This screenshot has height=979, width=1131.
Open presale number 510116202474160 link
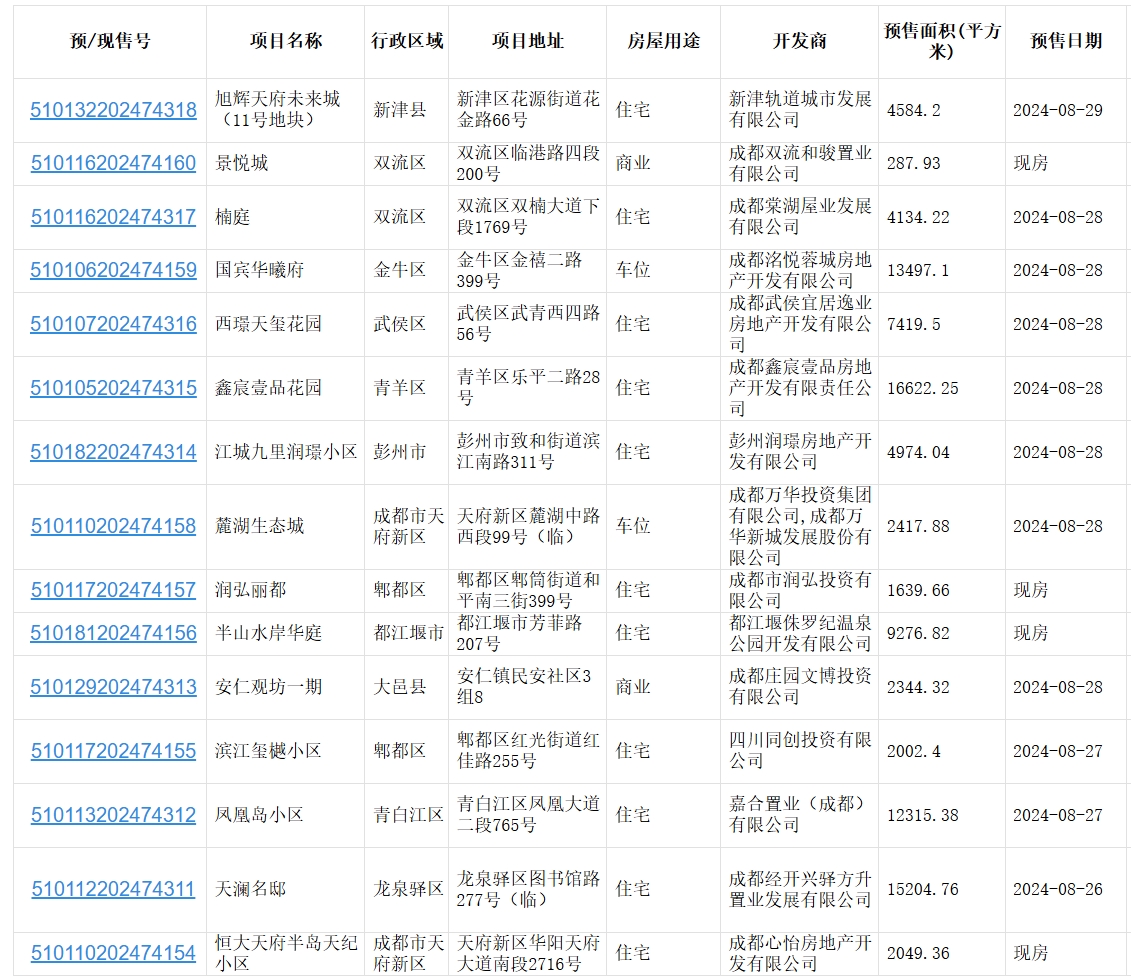(x=113, y=163)
